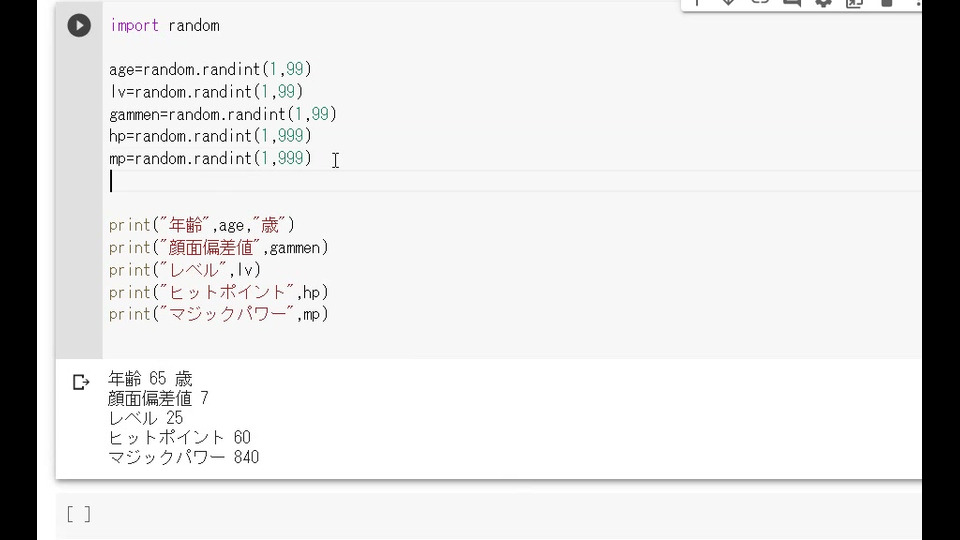Click the cell output options icon
The width and height of the screenshot is (960, 540).
point(81,382)
